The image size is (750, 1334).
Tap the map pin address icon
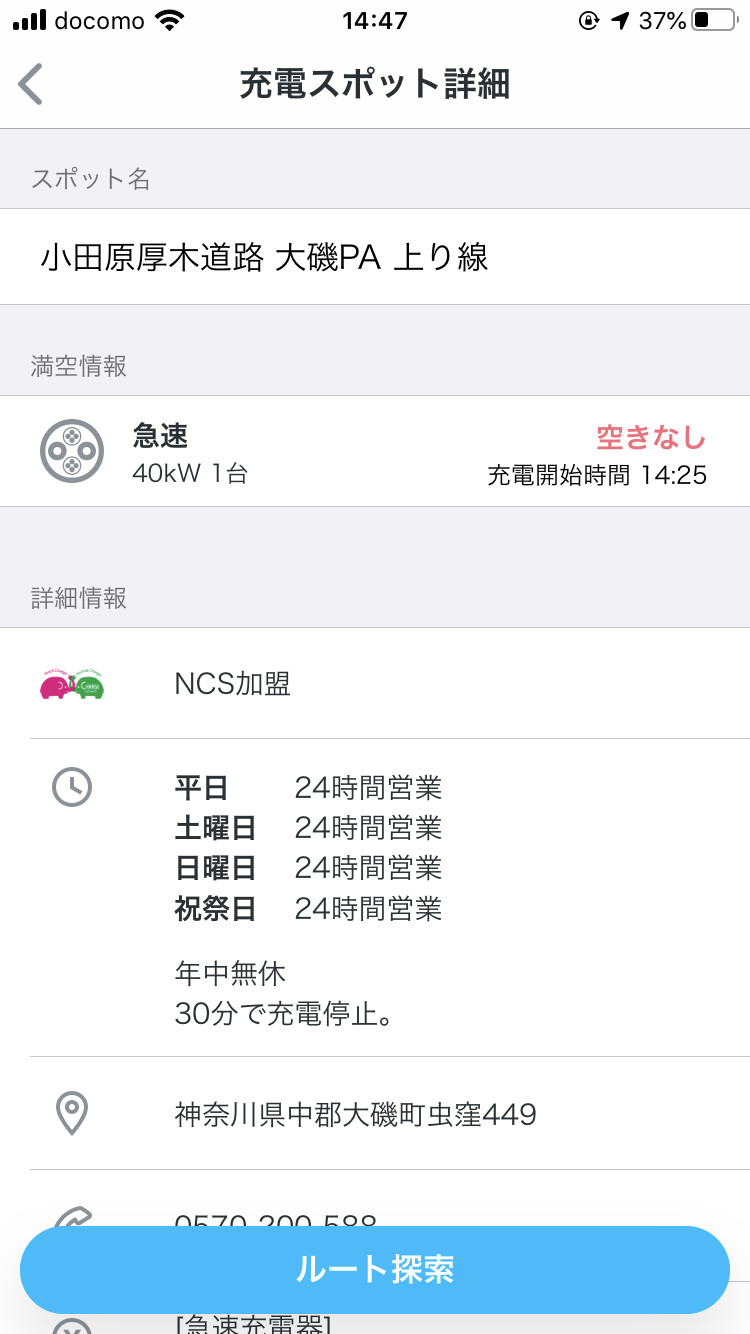(x=72, y=1113)
